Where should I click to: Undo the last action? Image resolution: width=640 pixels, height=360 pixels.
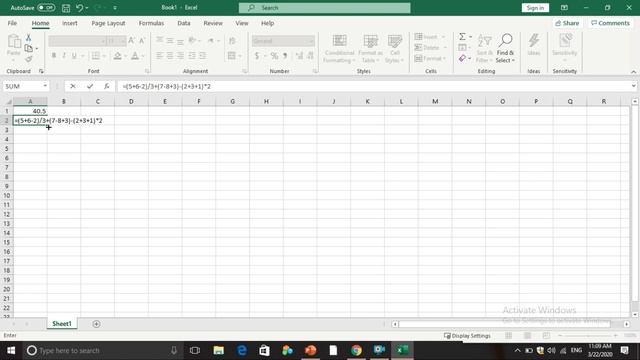click(80, 8)
